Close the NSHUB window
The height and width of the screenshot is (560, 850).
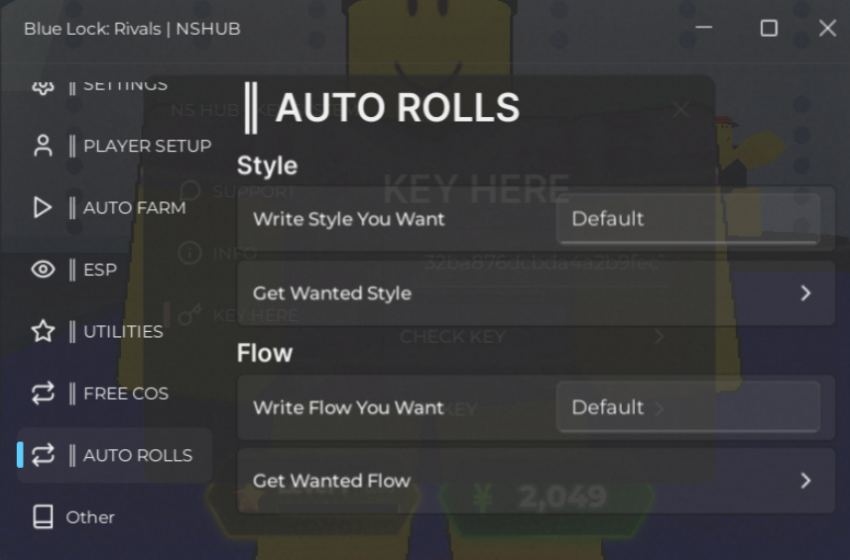[827, 28]
